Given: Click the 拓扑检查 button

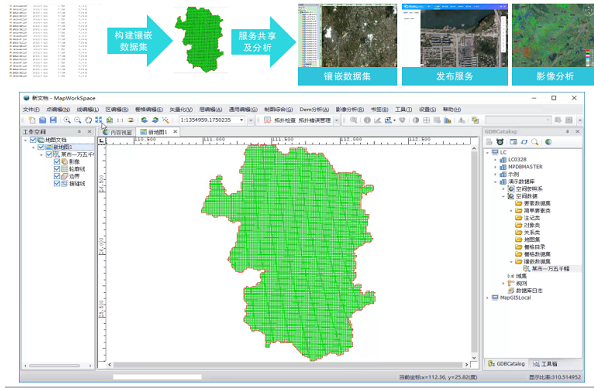Looking at the screenshot, I should click(281, 120).
